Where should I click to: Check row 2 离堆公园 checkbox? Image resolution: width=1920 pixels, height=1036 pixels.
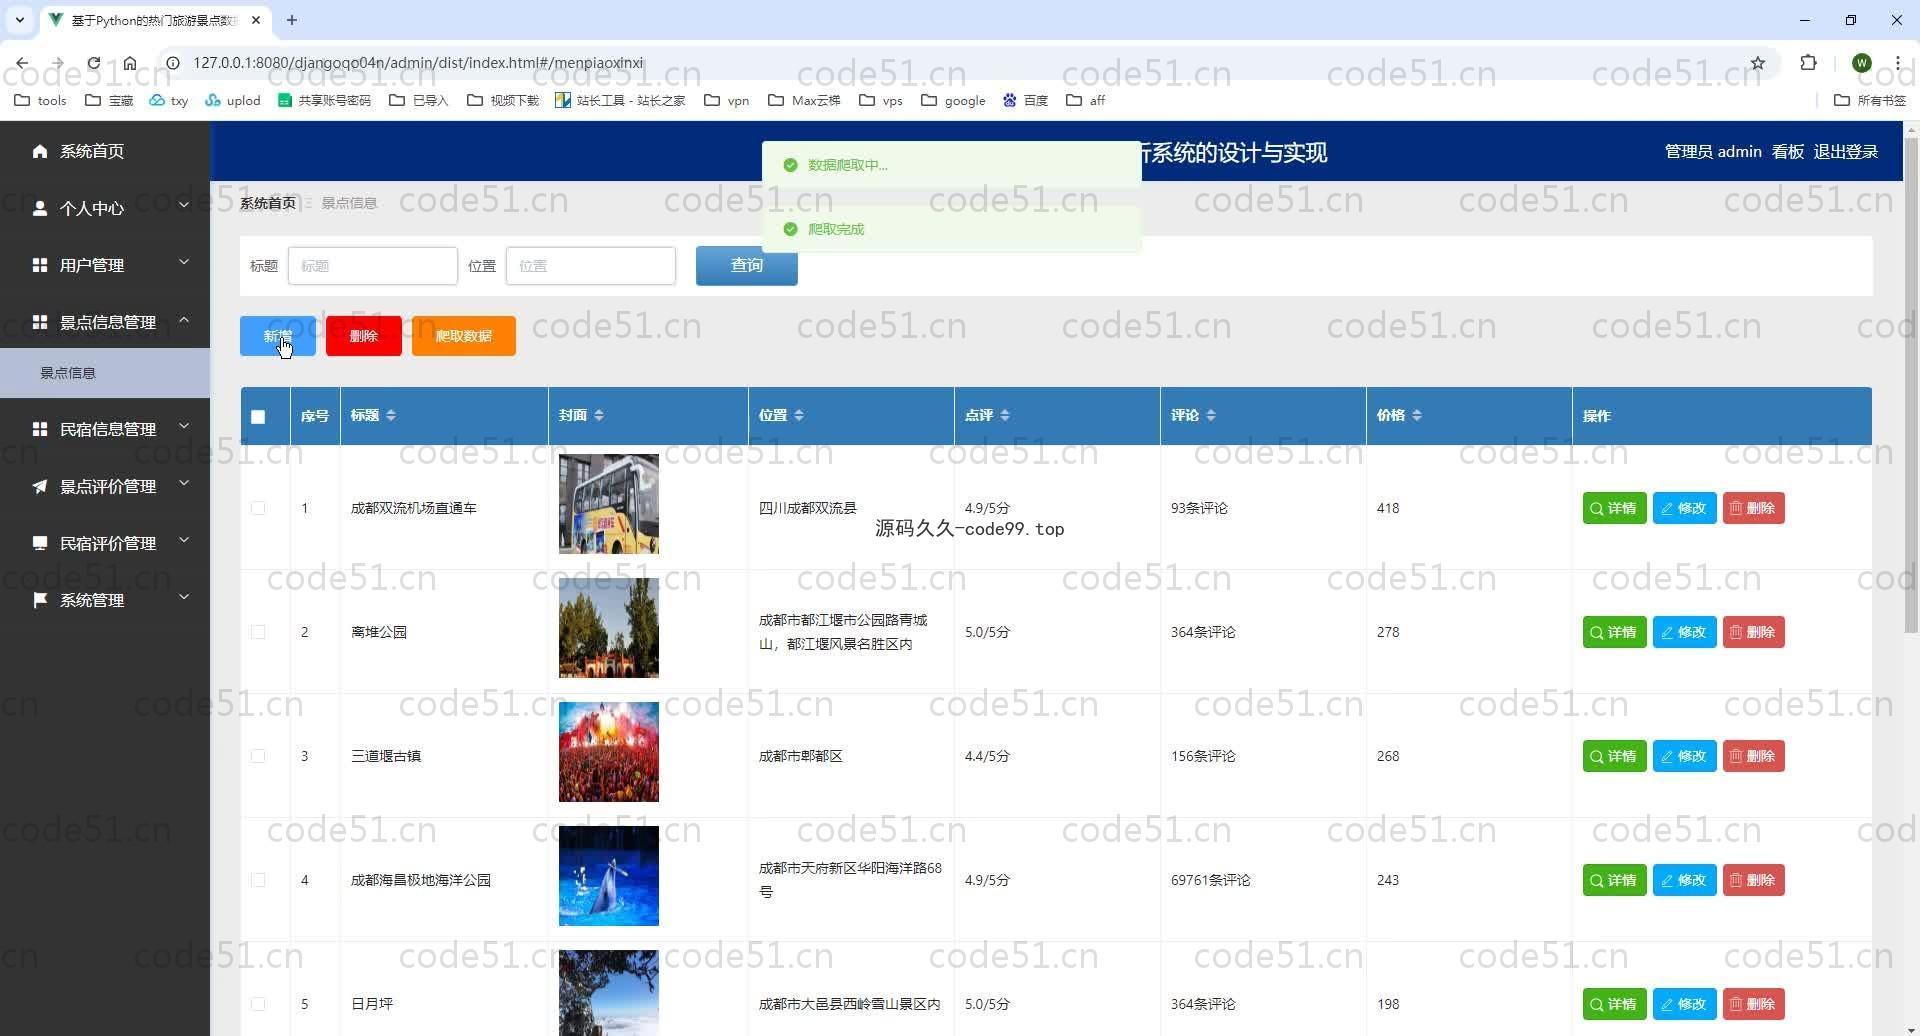[258, 632]
